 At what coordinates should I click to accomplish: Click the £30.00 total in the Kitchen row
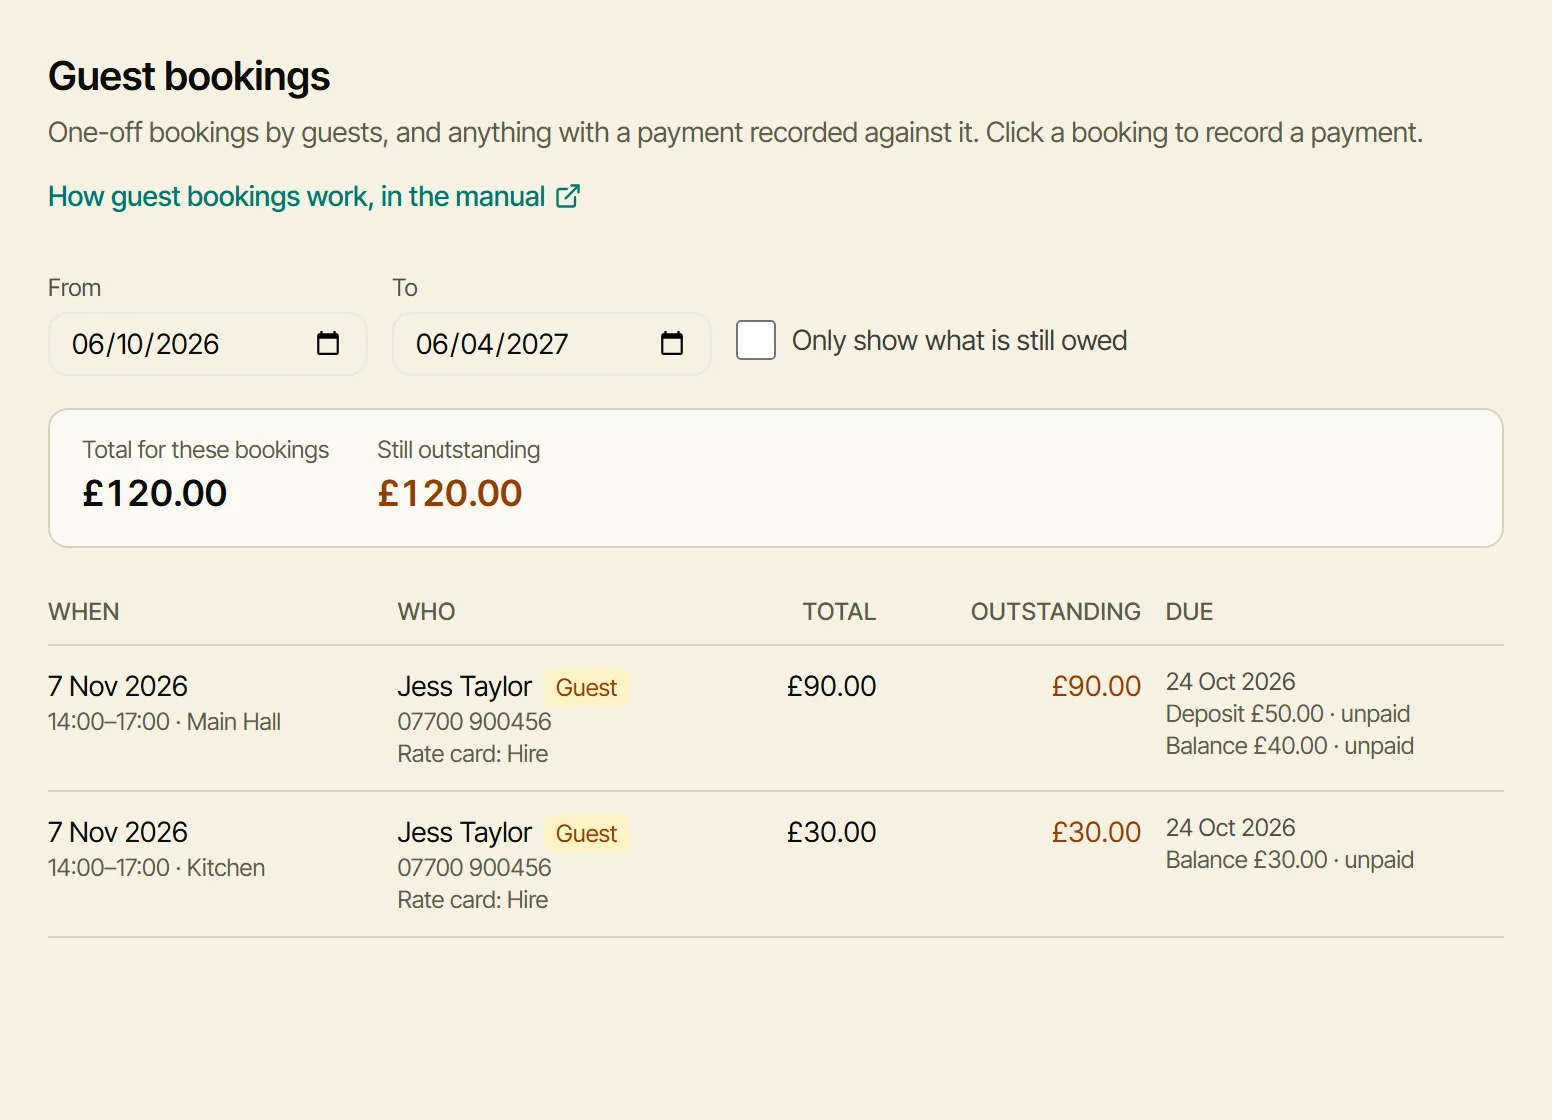pos(831,832)
